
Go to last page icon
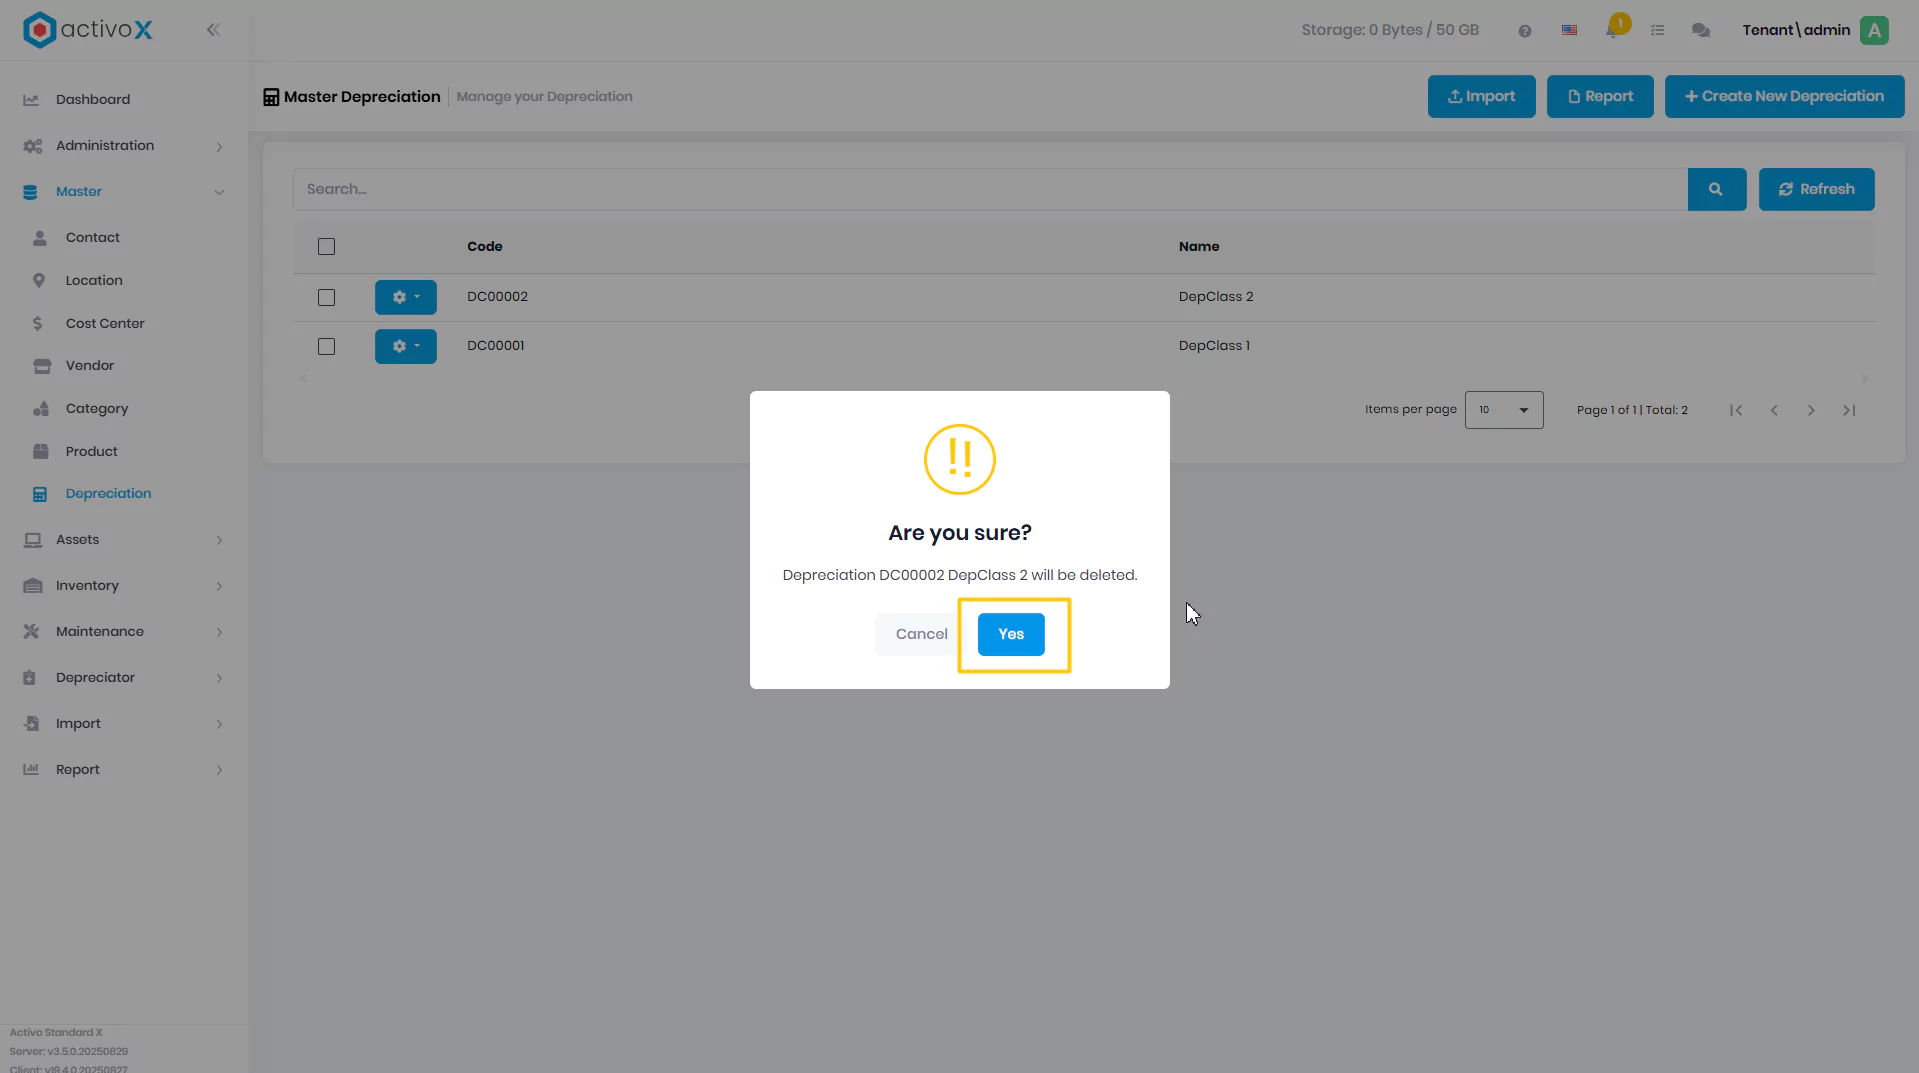(1849, 410)
